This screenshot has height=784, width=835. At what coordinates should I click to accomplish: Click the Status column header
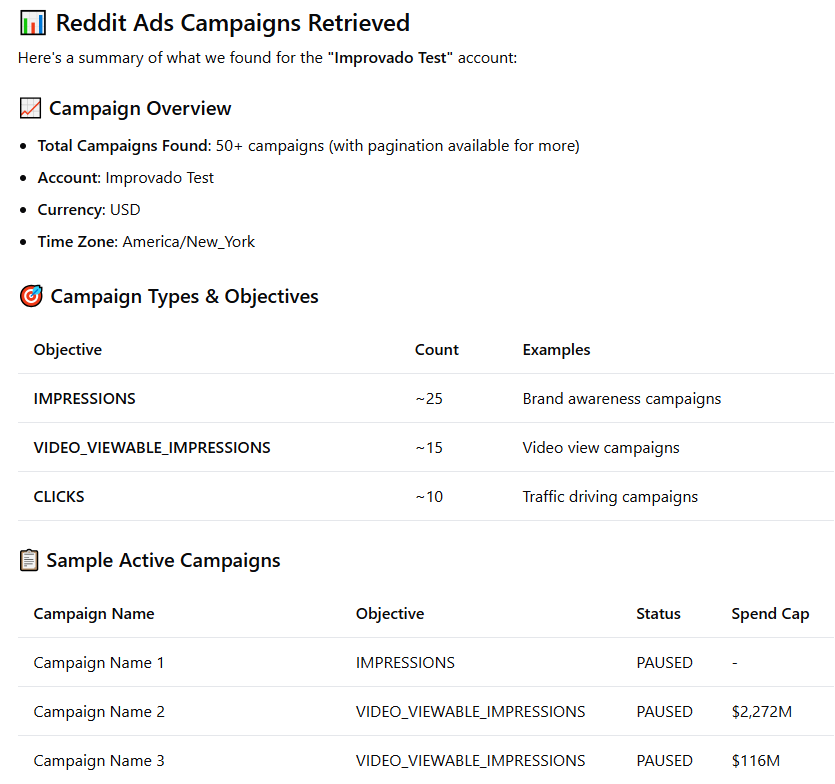coord(658,614)
